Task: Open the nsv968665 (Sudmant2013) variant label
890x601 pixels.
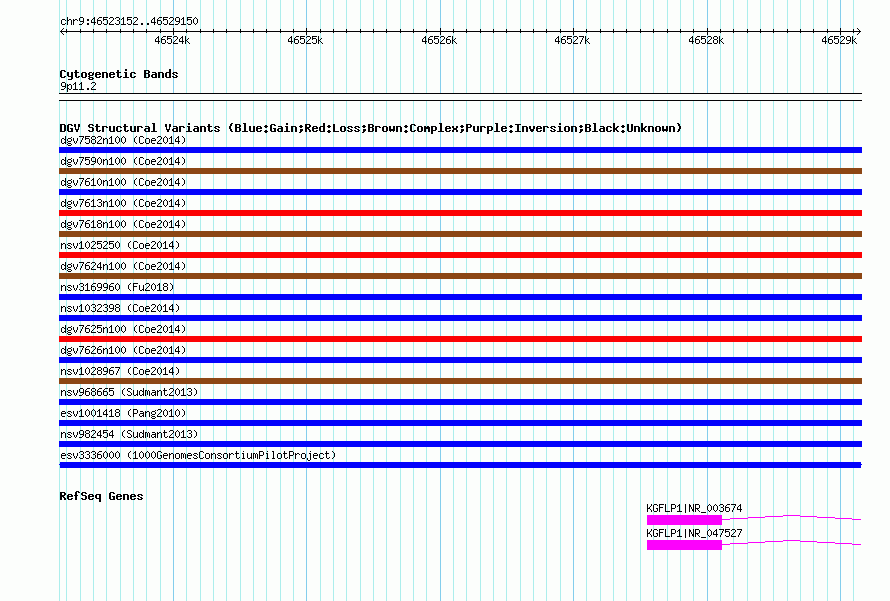Action: coord(129,392)
